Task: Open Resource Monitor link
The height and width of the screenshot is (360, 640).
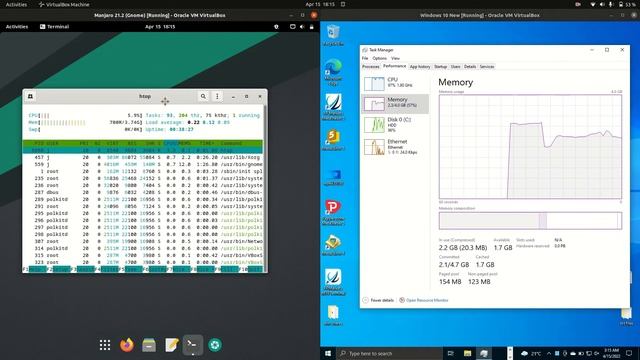Action: click(x=423, y=300)
